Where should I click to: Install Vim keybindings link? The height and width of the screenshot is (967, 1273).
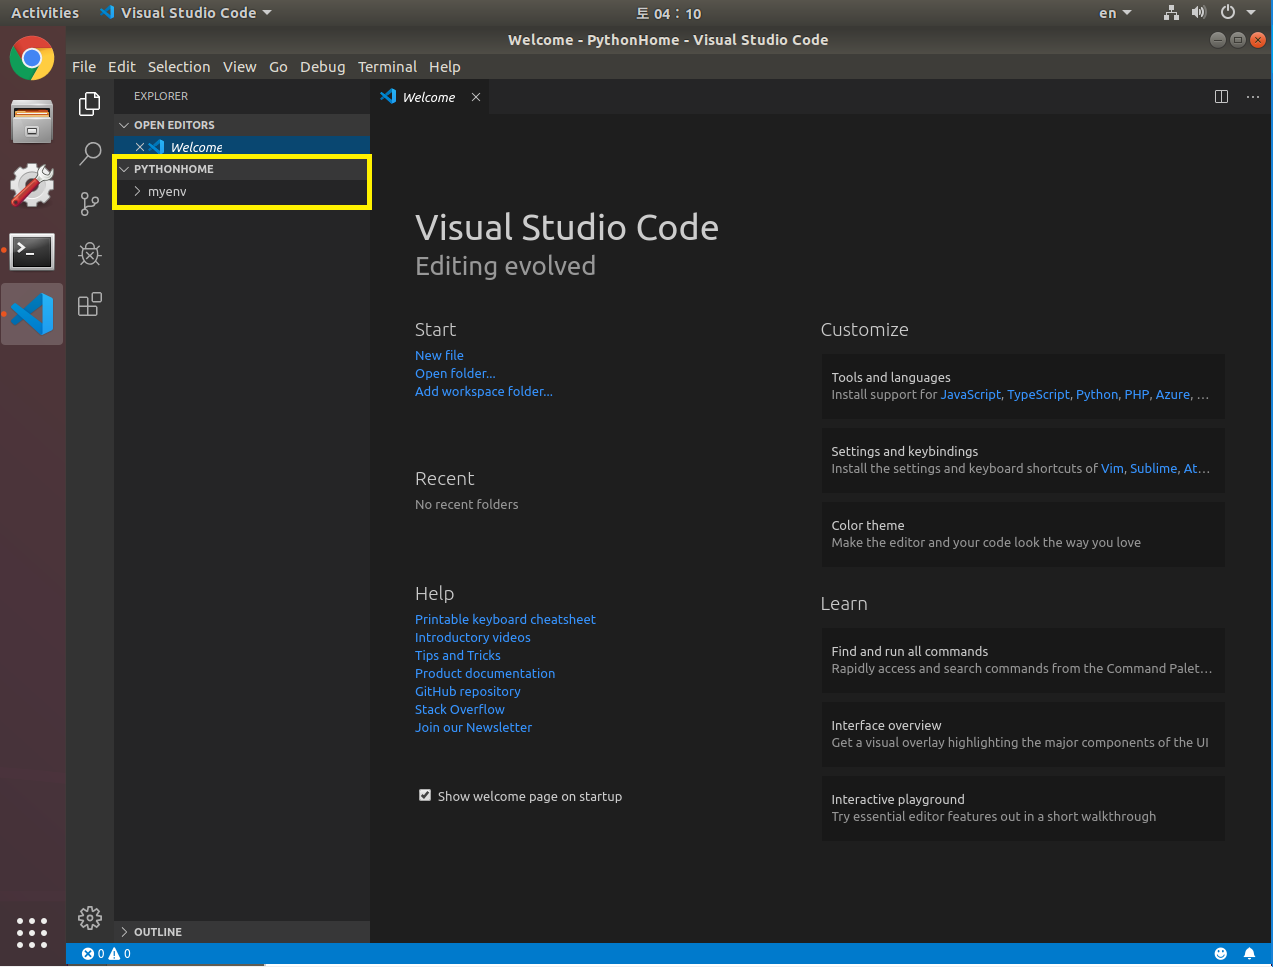point(1112,469)
